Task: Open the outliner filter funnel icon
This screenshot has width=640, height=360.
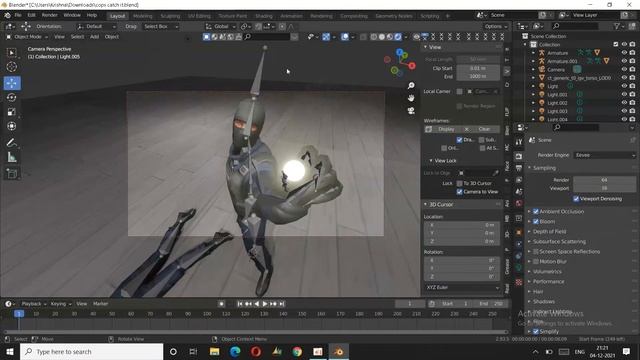Action: tap(617, 26)
